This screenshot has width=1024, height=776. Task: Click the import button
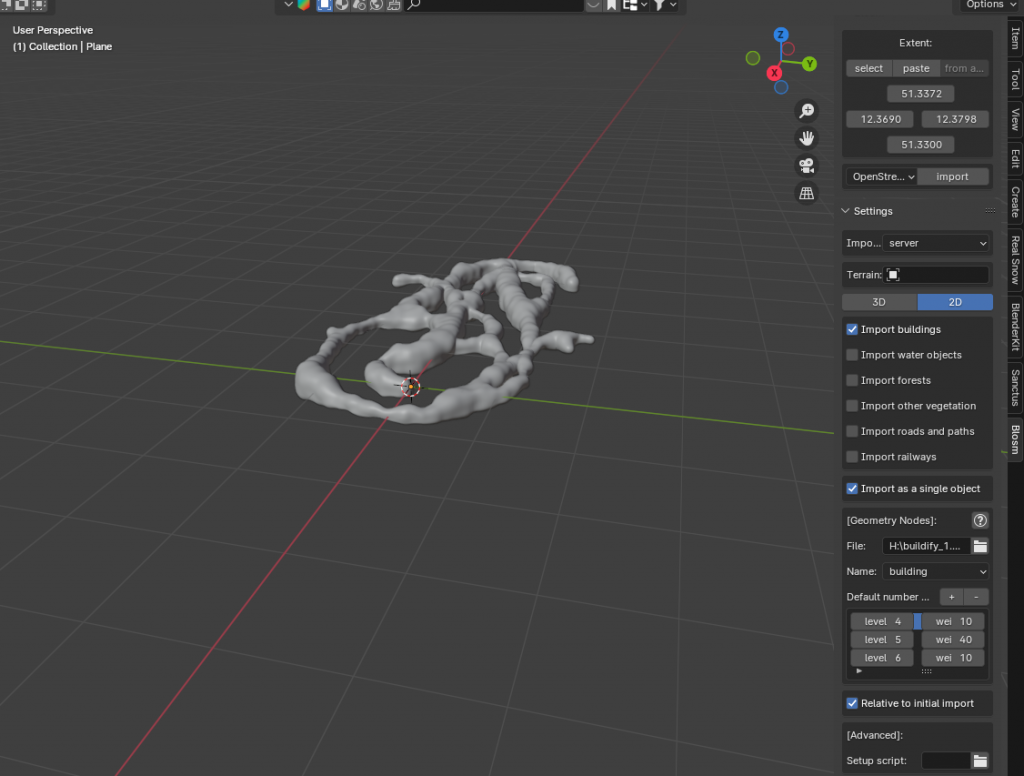click(952, 177)
